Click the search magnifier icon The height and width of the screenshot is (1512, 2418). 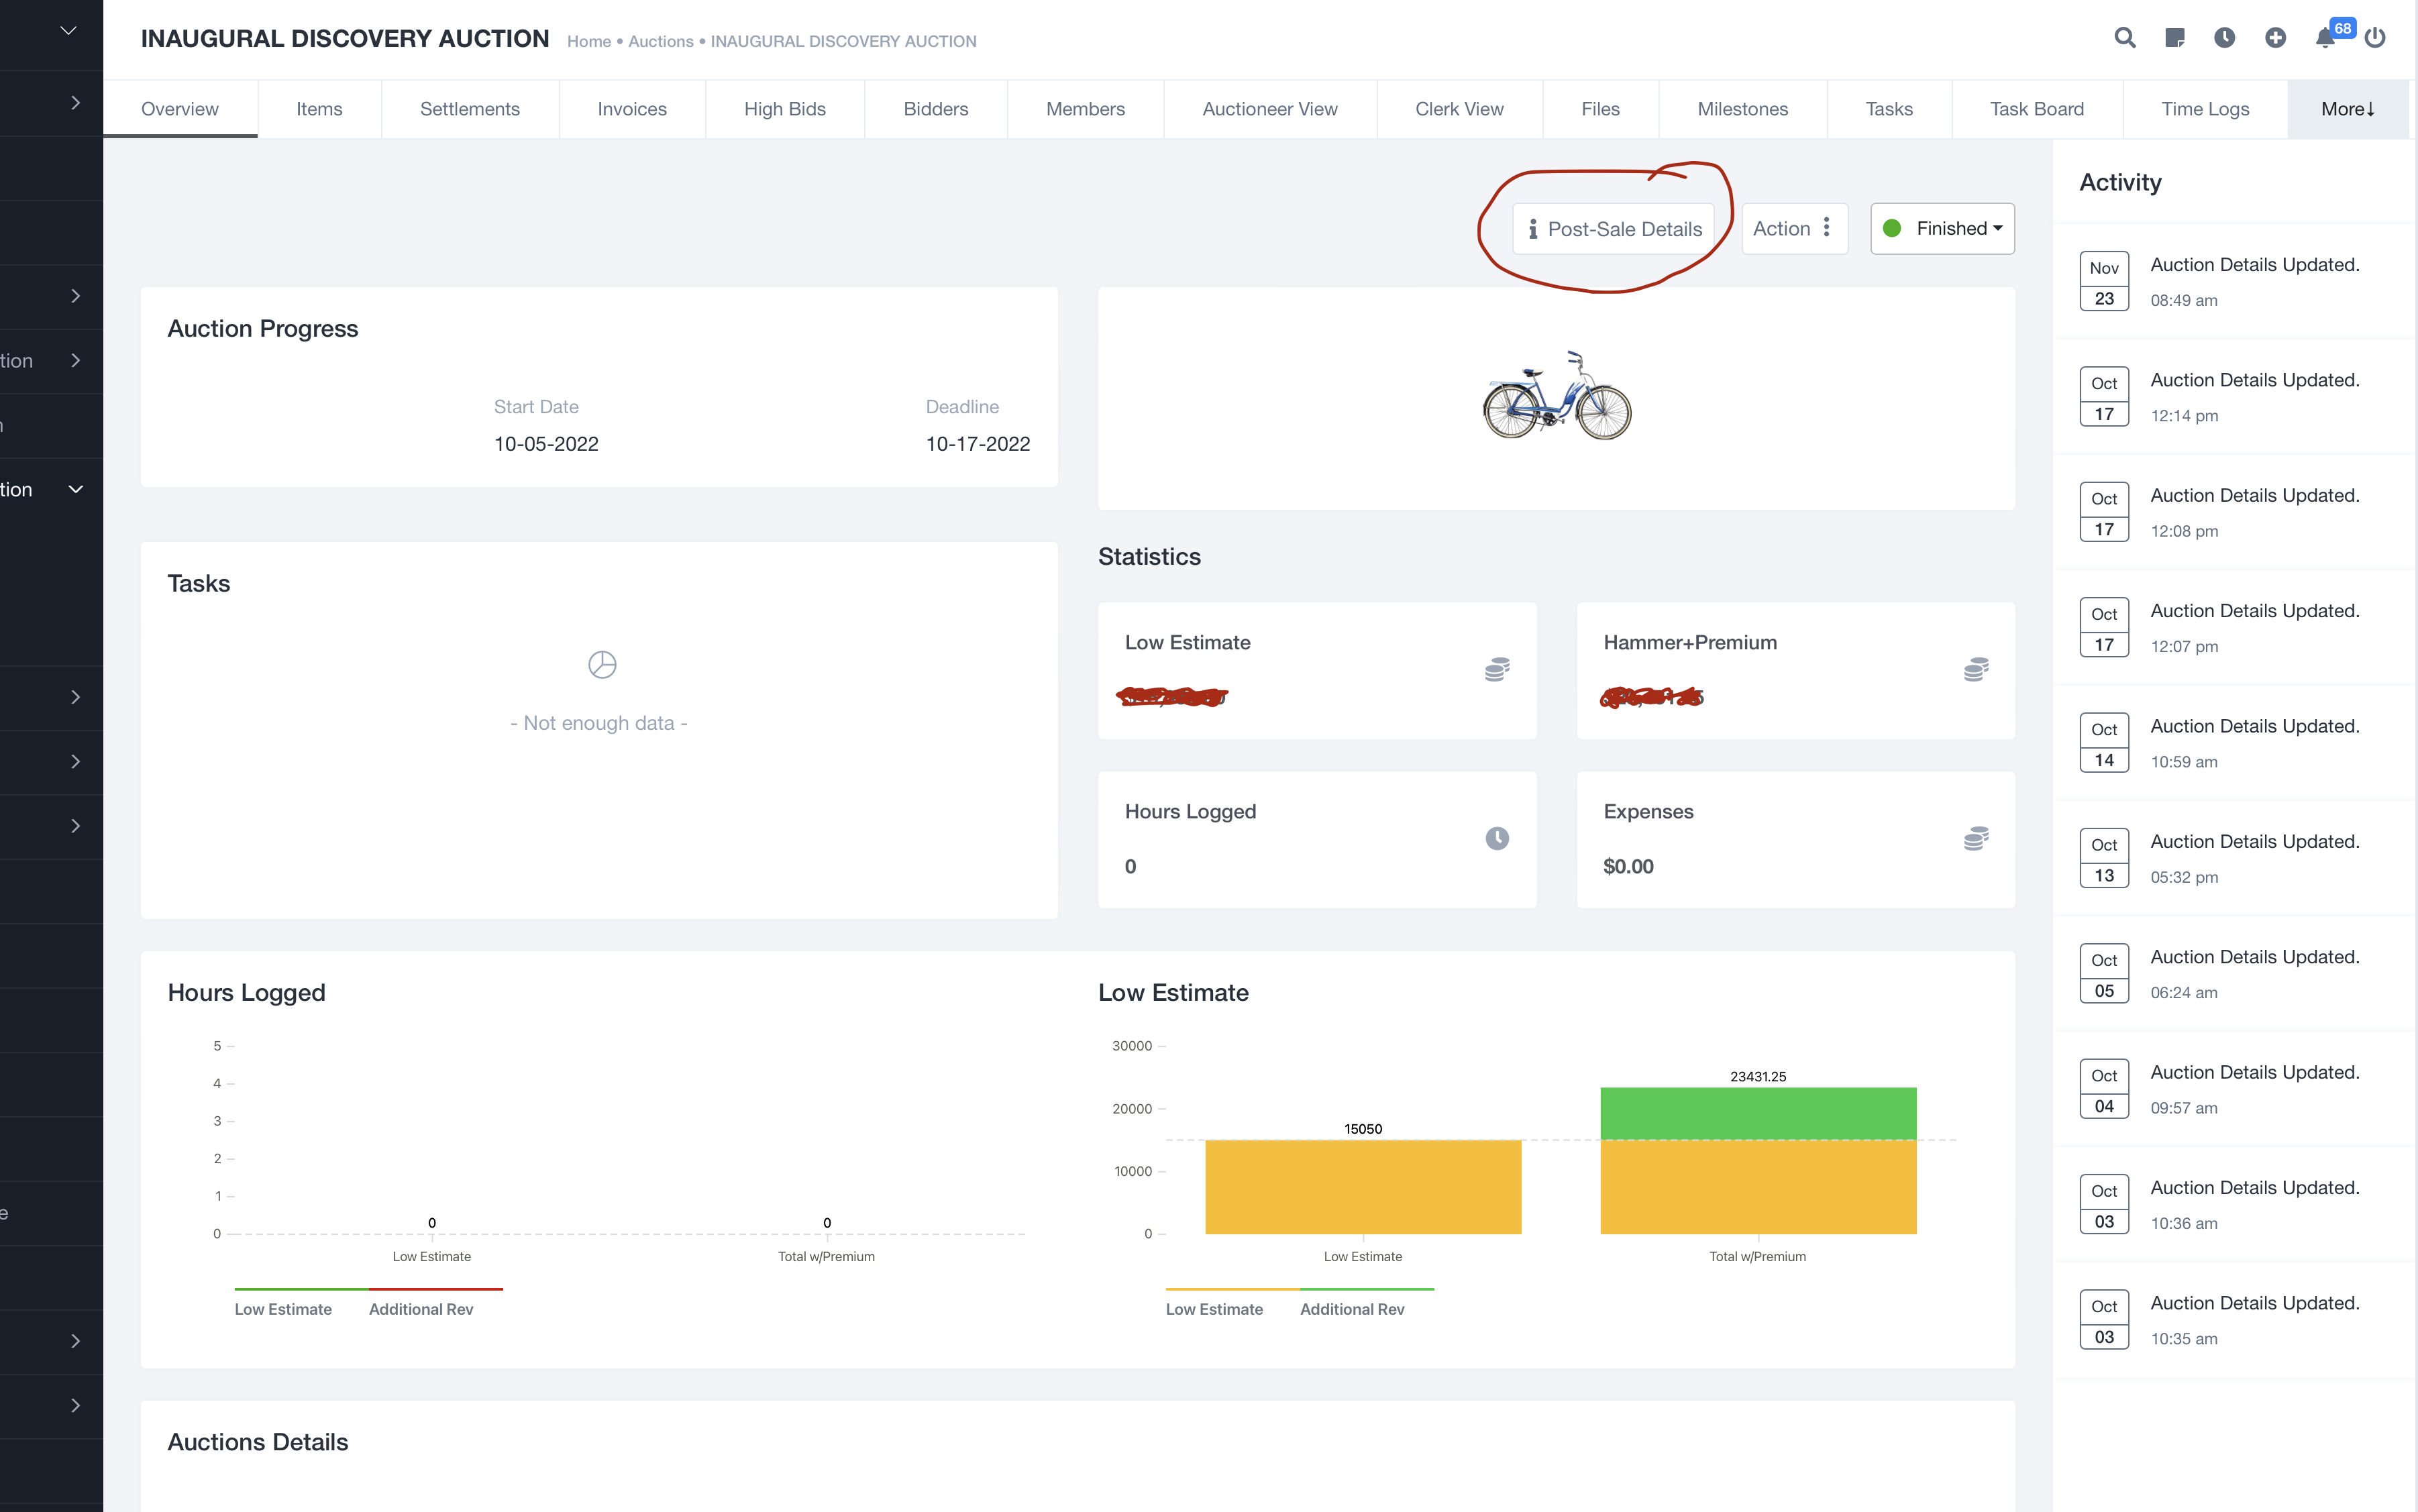(x=2125, y=38)
